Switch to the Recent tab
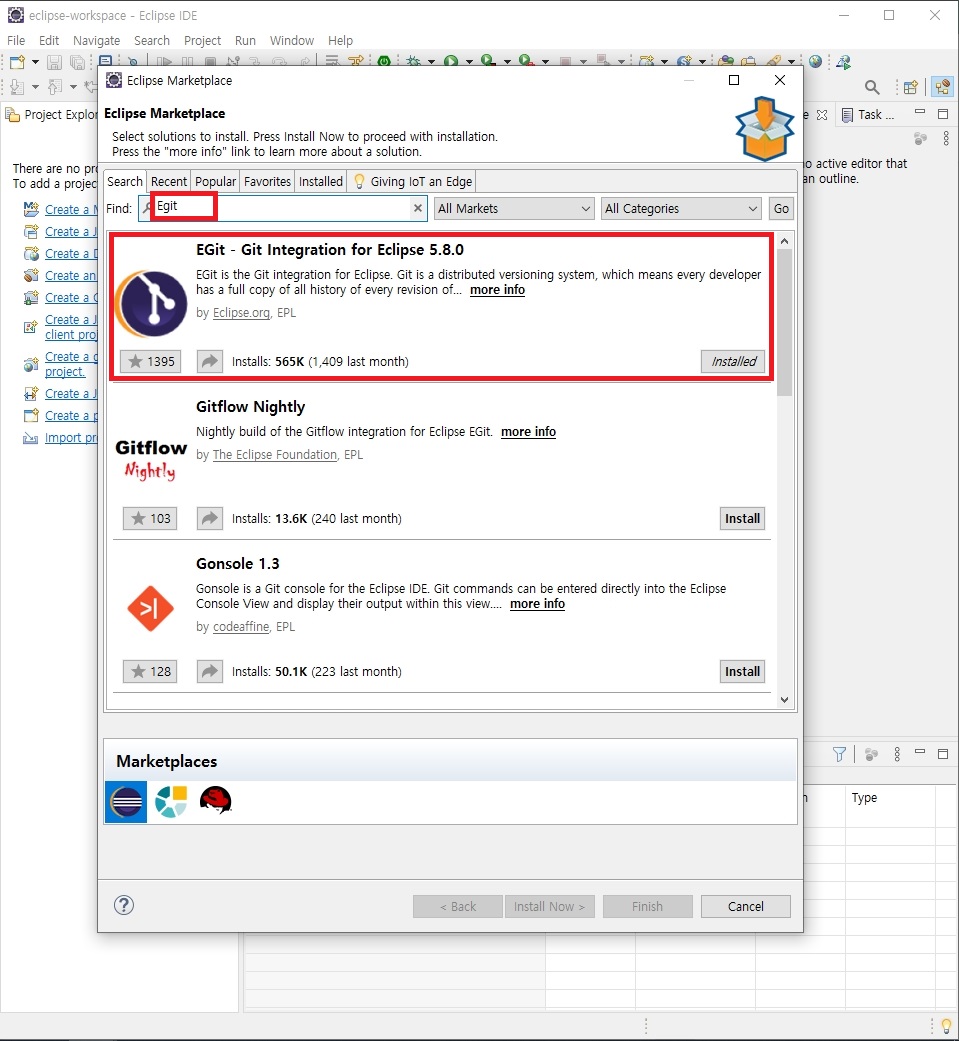 click(169, 181)
